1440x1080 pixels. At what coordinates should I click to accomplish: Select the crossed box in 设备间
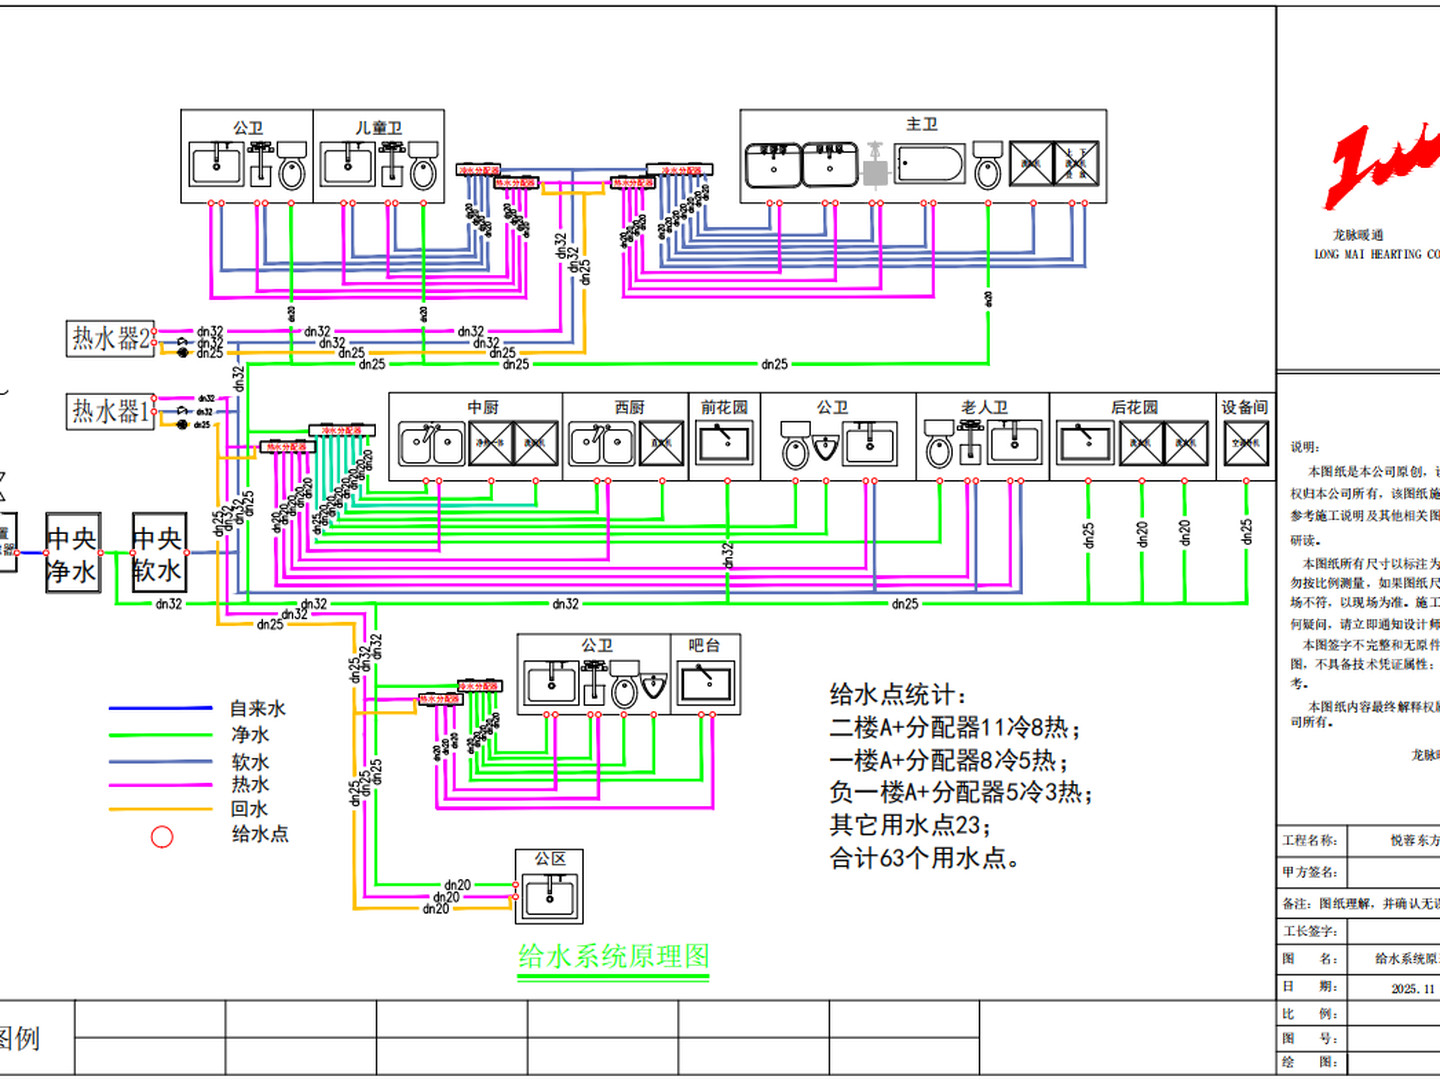(x=1246, y=444)
